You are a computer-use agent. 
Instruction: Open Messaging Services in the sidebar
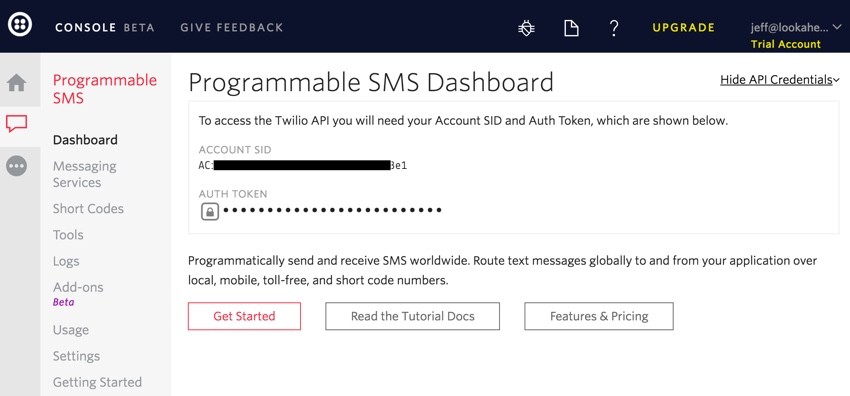85,174
